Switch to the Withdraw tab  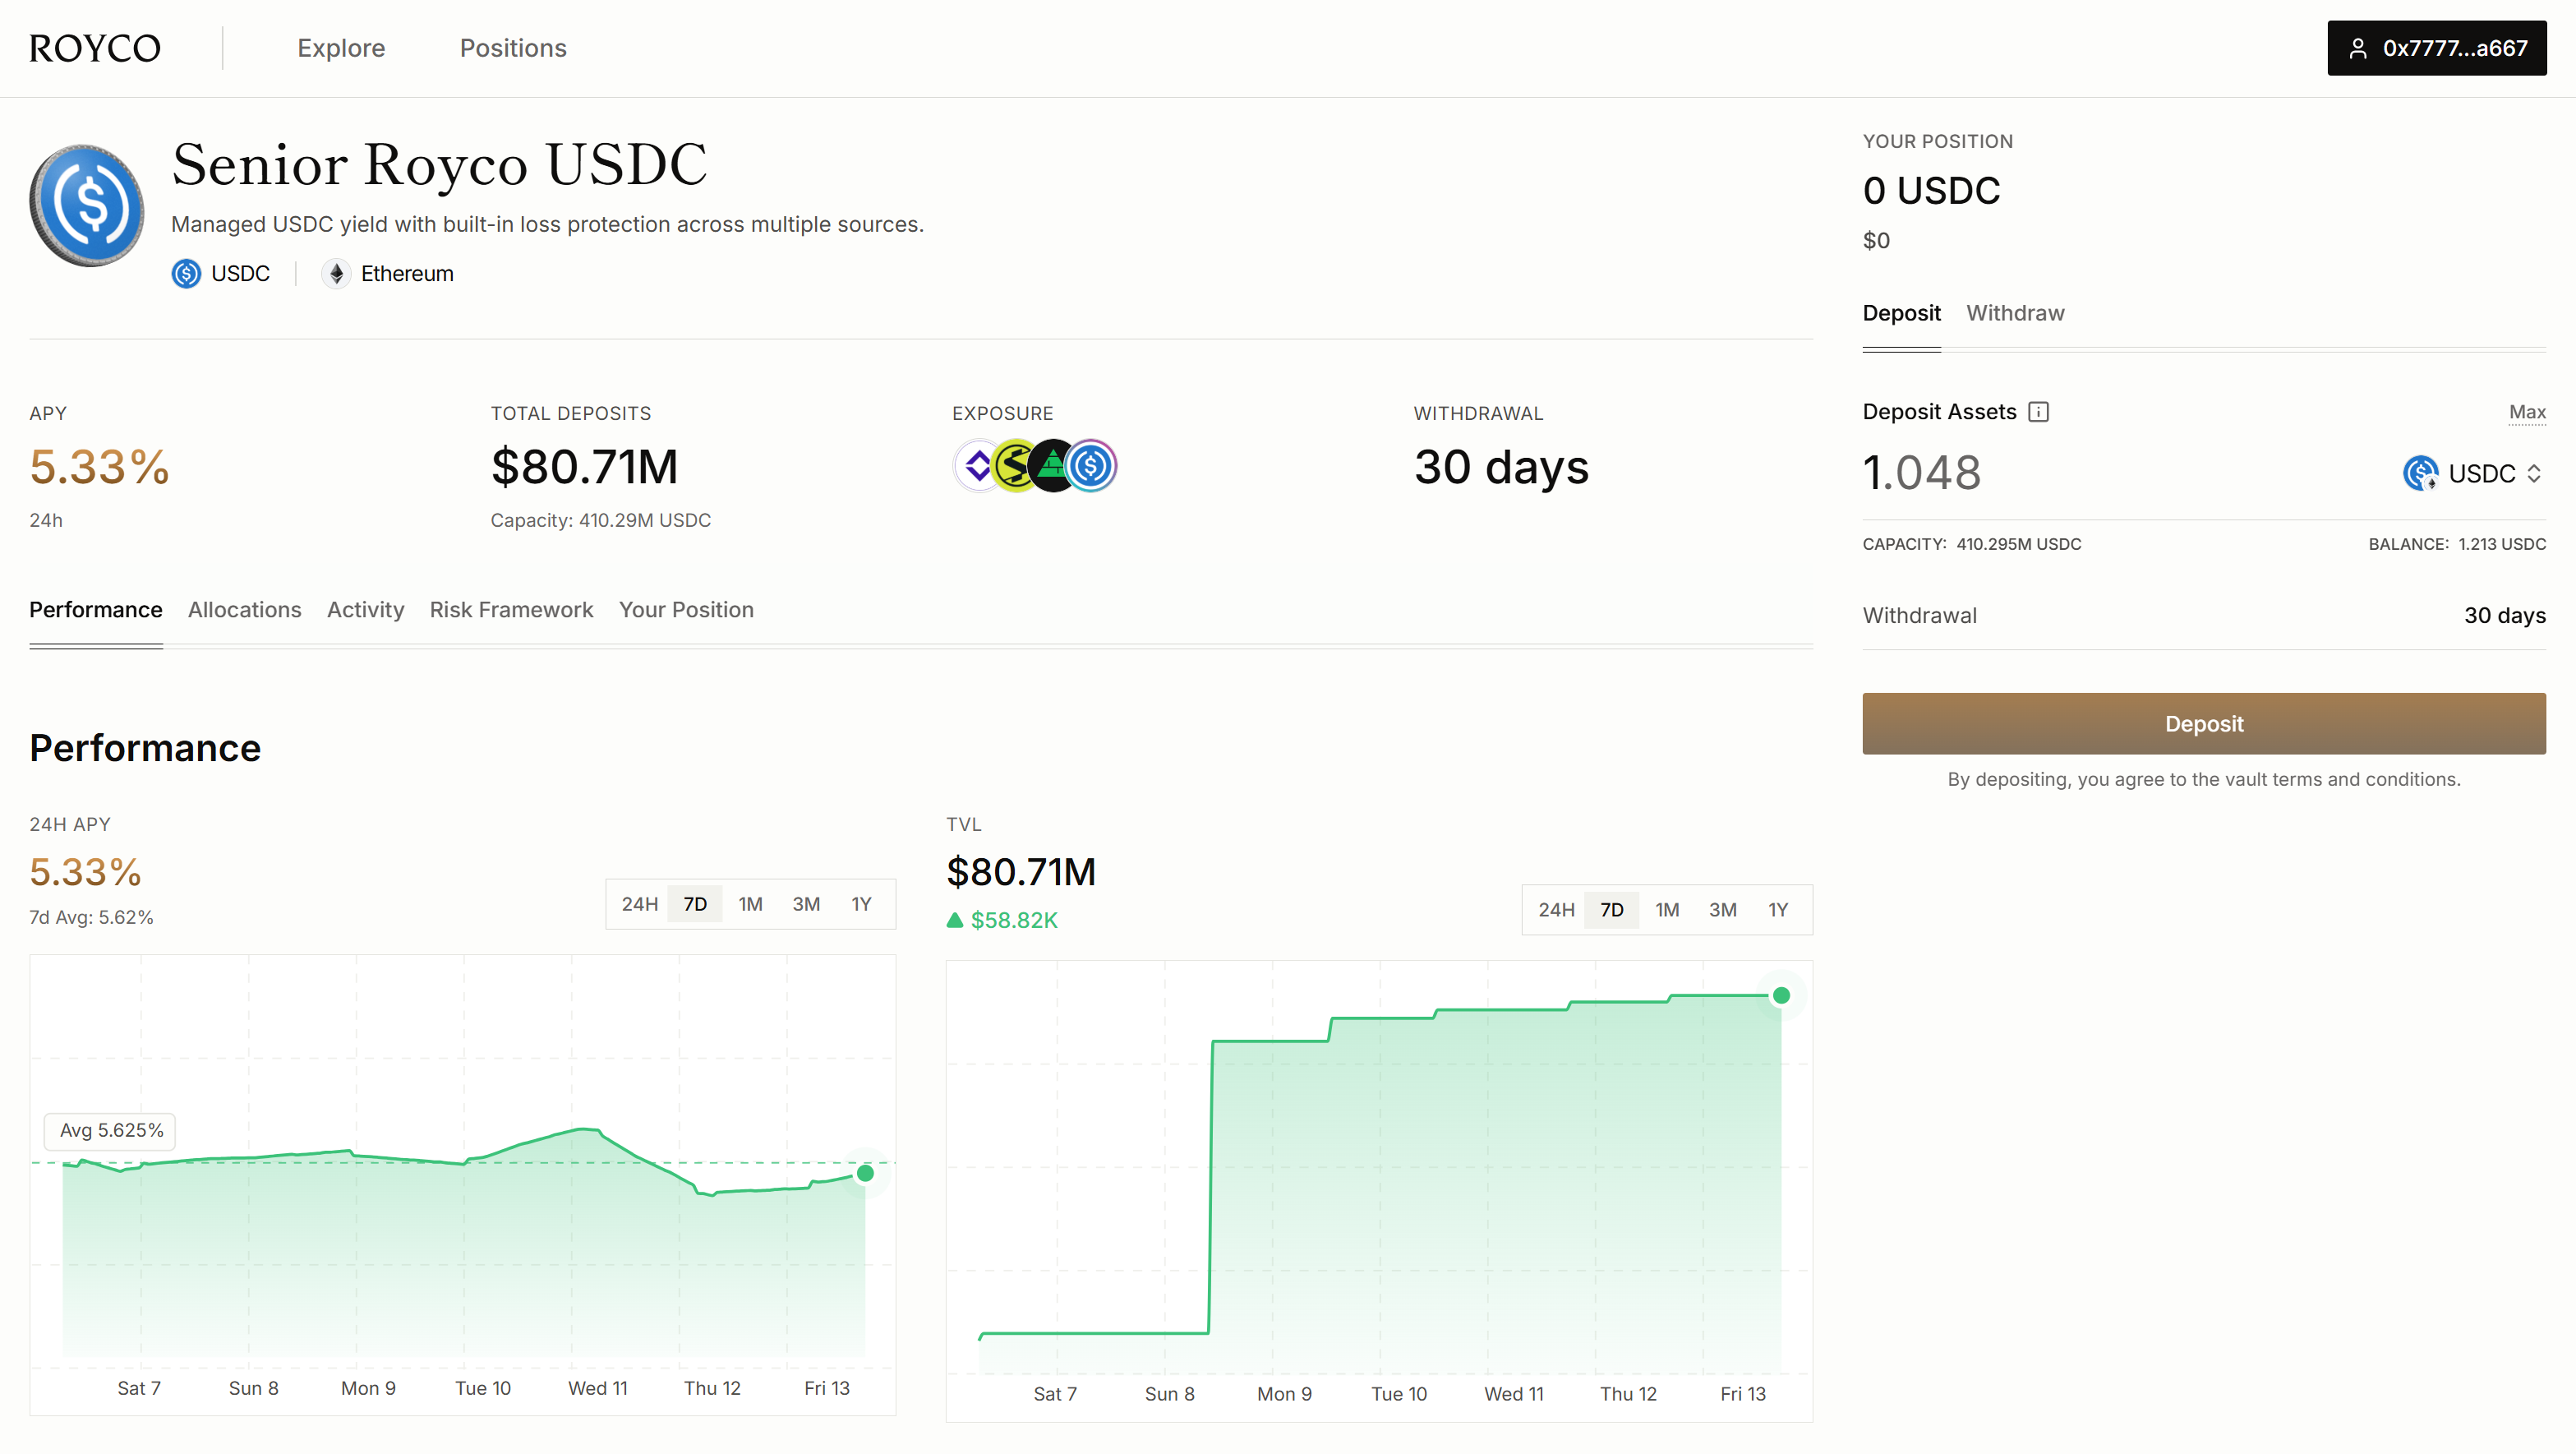2014,313
